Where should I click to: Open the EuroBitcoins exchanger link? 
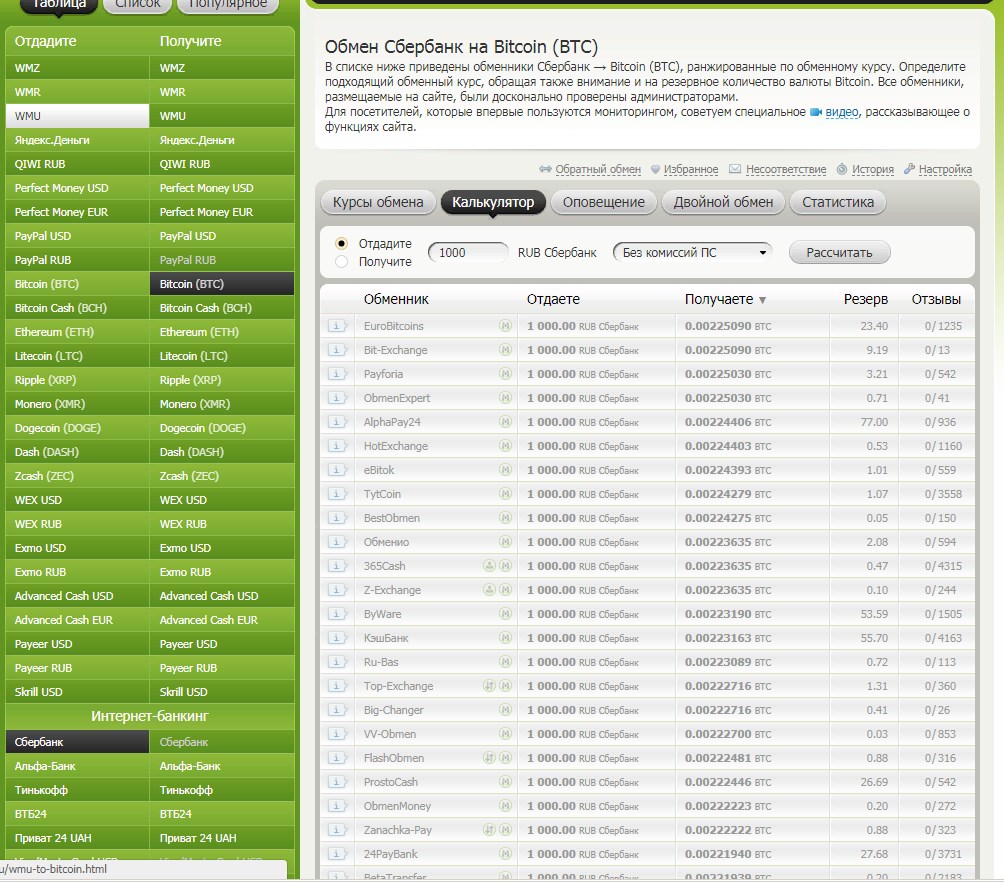pos(394,326)
